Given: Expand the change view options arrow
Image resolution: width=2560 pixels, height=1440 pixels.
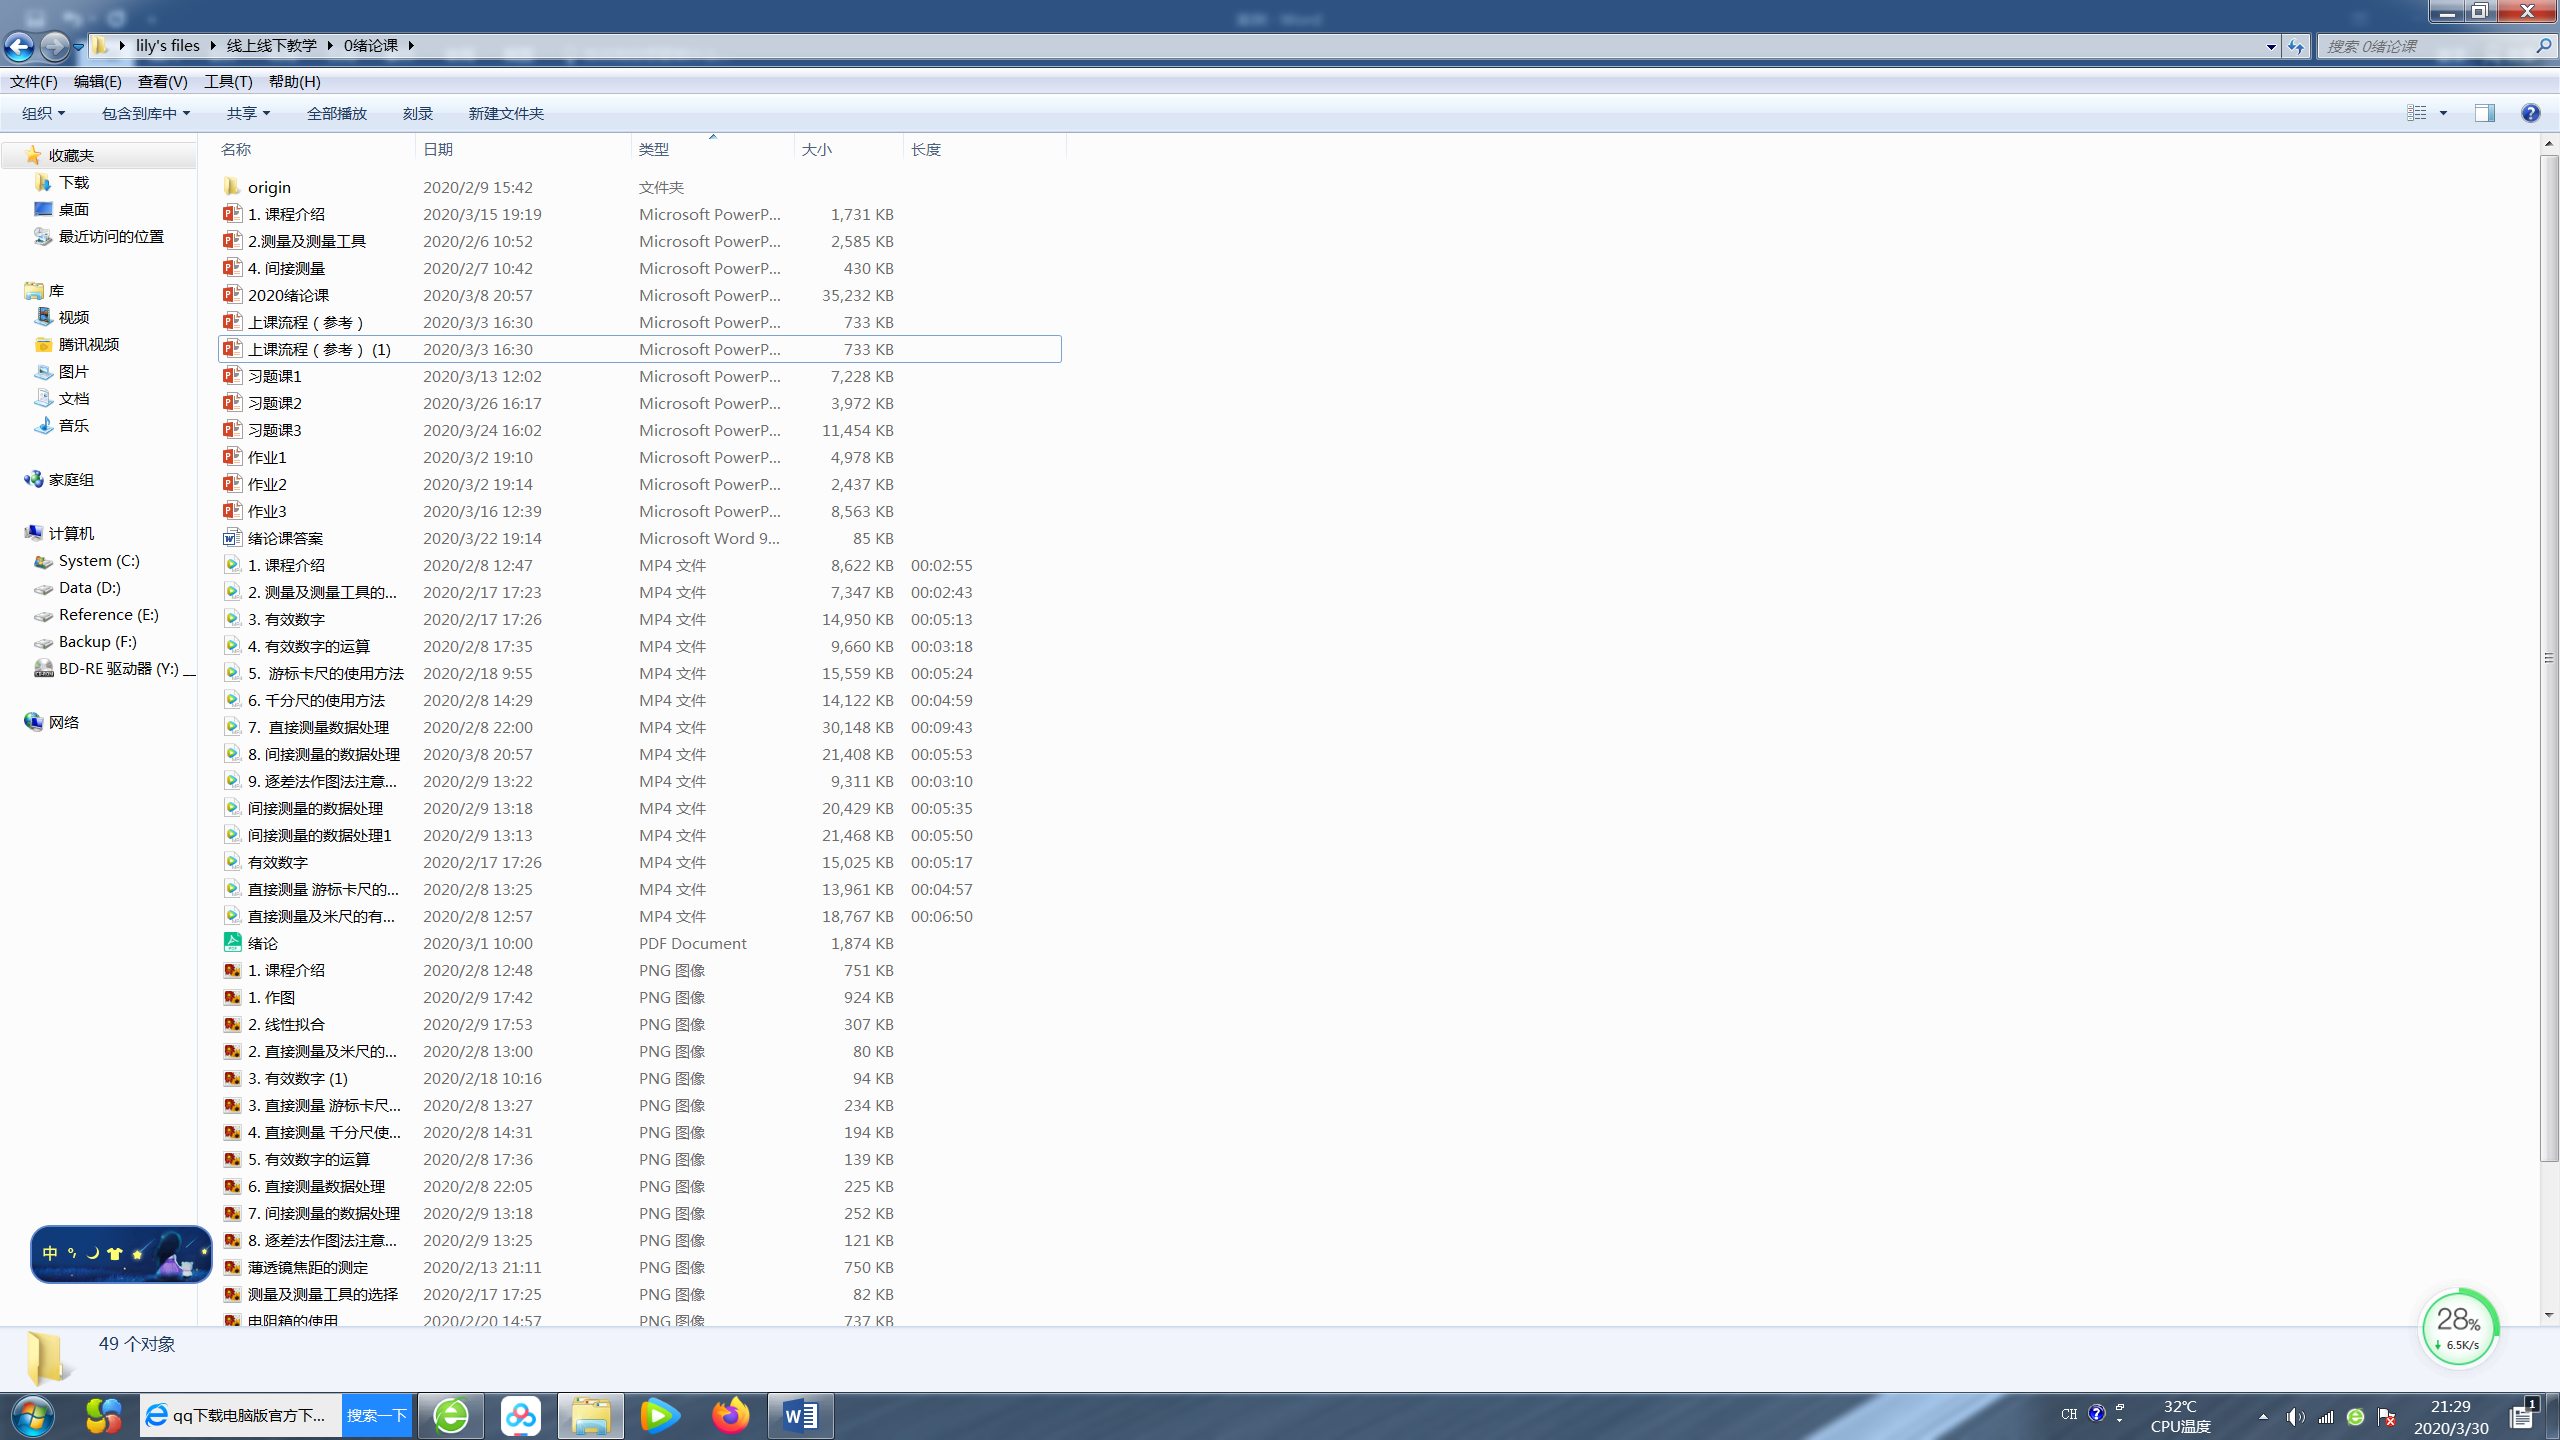Looking at the screenshot, I should (2443, 113).
